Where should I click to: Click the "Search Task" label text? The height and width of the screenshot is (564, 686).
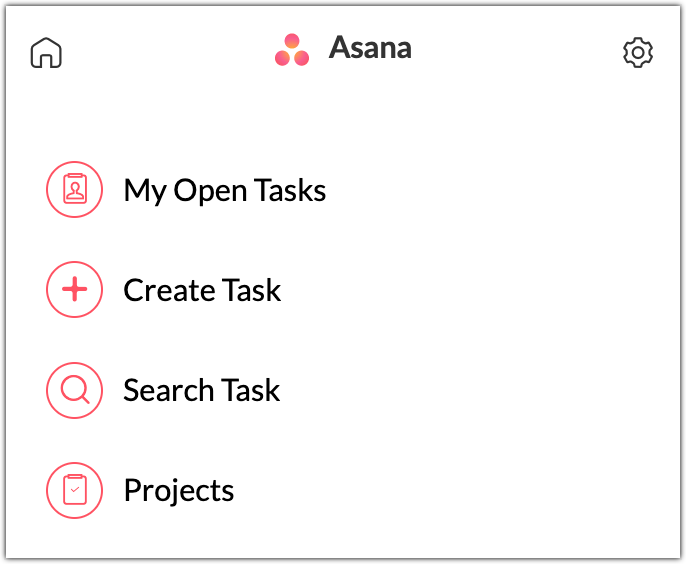201,390
